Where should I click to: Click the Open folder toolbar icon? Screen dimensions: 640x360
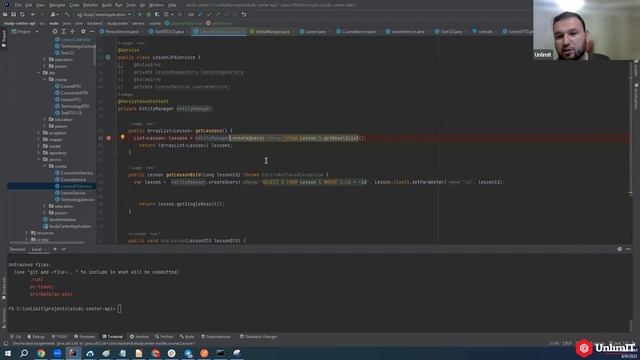[x=5, y=14]
